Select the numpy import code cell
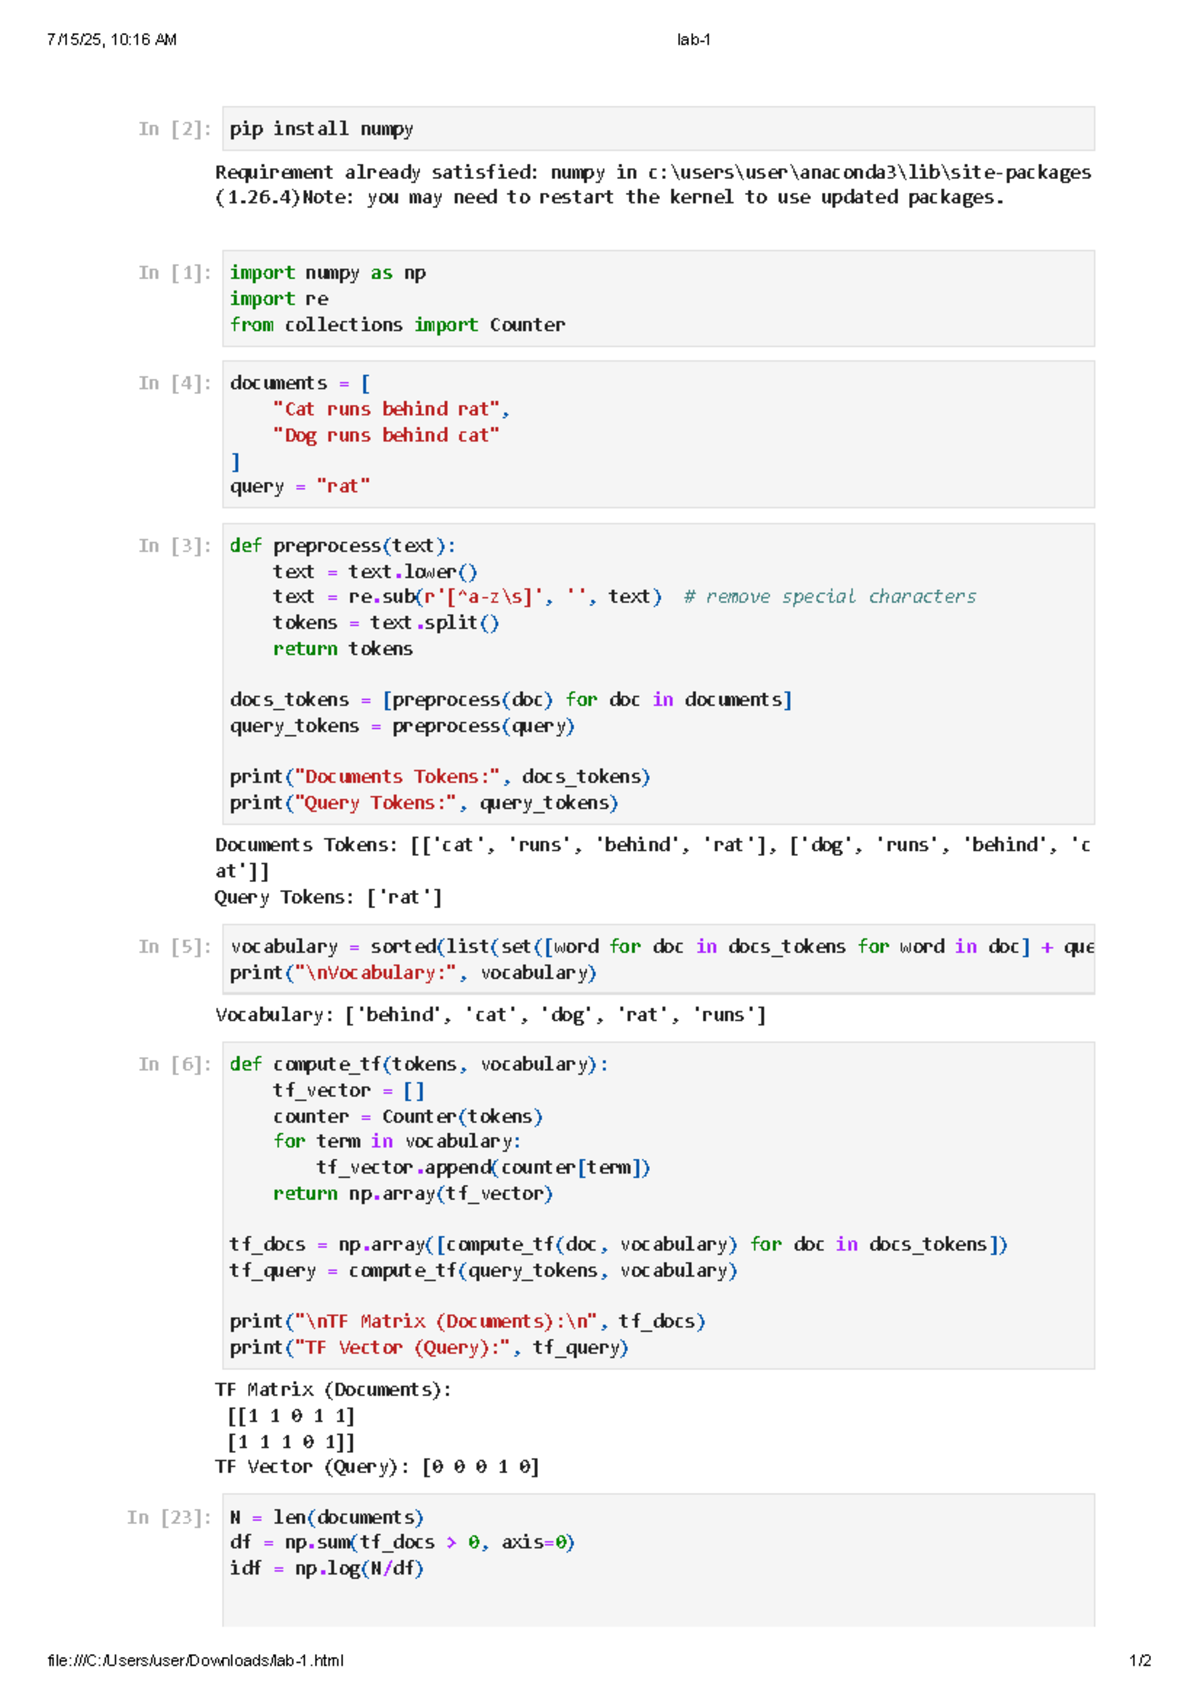 tap(658, 298)
